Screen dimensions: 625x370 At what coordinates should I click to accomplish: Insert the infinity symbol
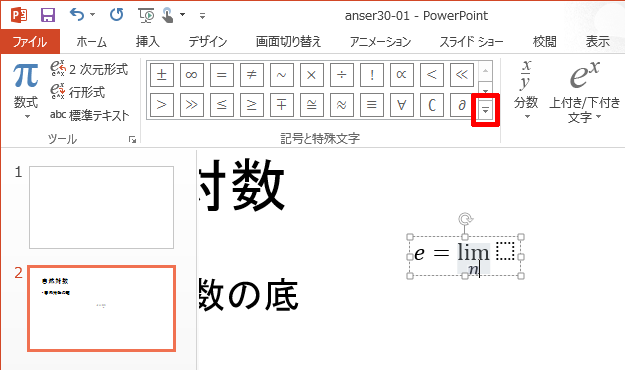point(192,75)
